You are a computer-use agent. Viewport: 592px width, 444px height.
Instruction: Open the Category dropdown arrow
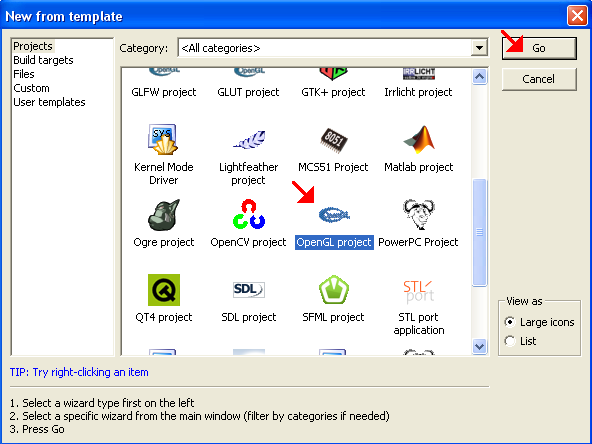click(479, 48)
